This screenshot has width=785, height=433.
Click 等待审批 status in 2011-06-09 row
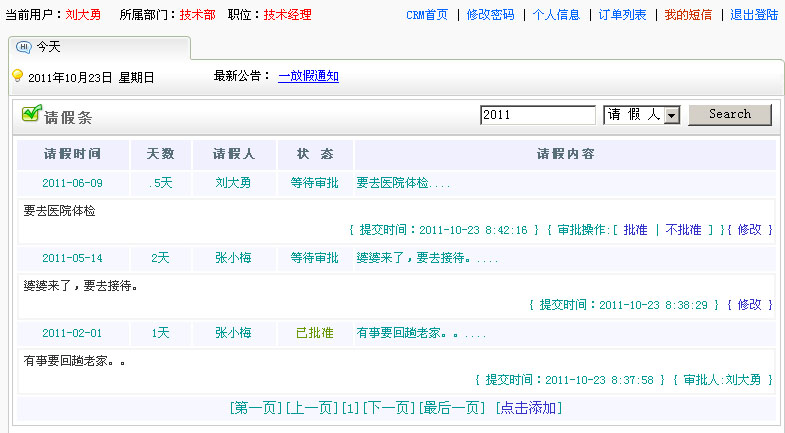[315, 183]
